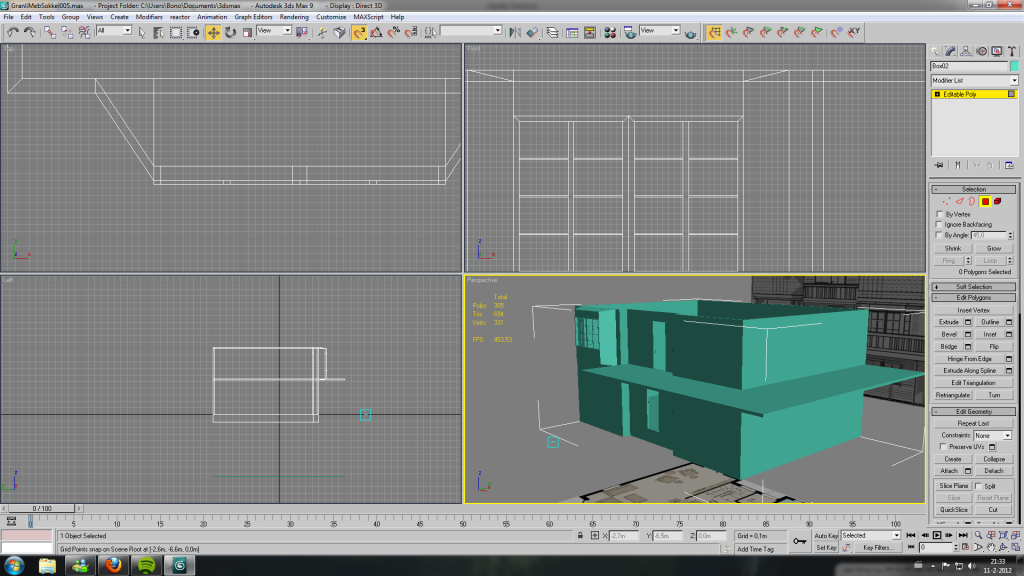This screenshot has height=576, width=1024.
Task: Tick the Ignore Backfacing checkbox
Action: pos(939,225)
